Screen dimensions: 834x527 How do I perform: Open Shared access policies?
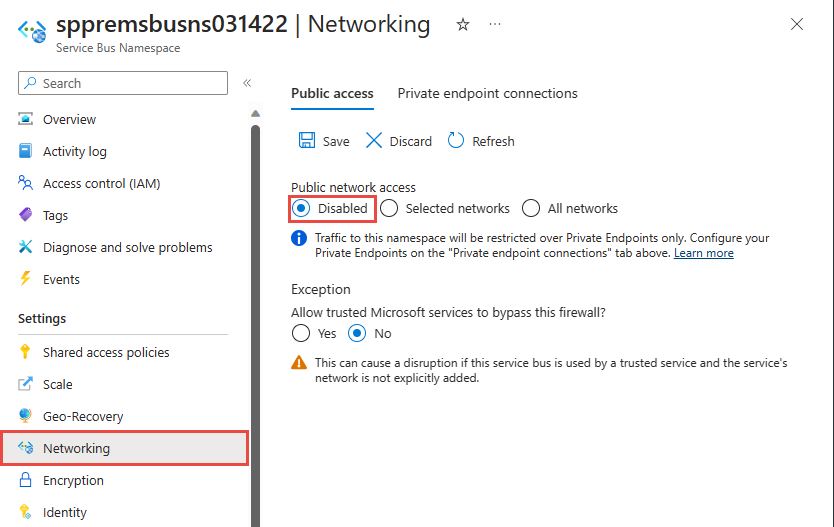click(106, 352)
